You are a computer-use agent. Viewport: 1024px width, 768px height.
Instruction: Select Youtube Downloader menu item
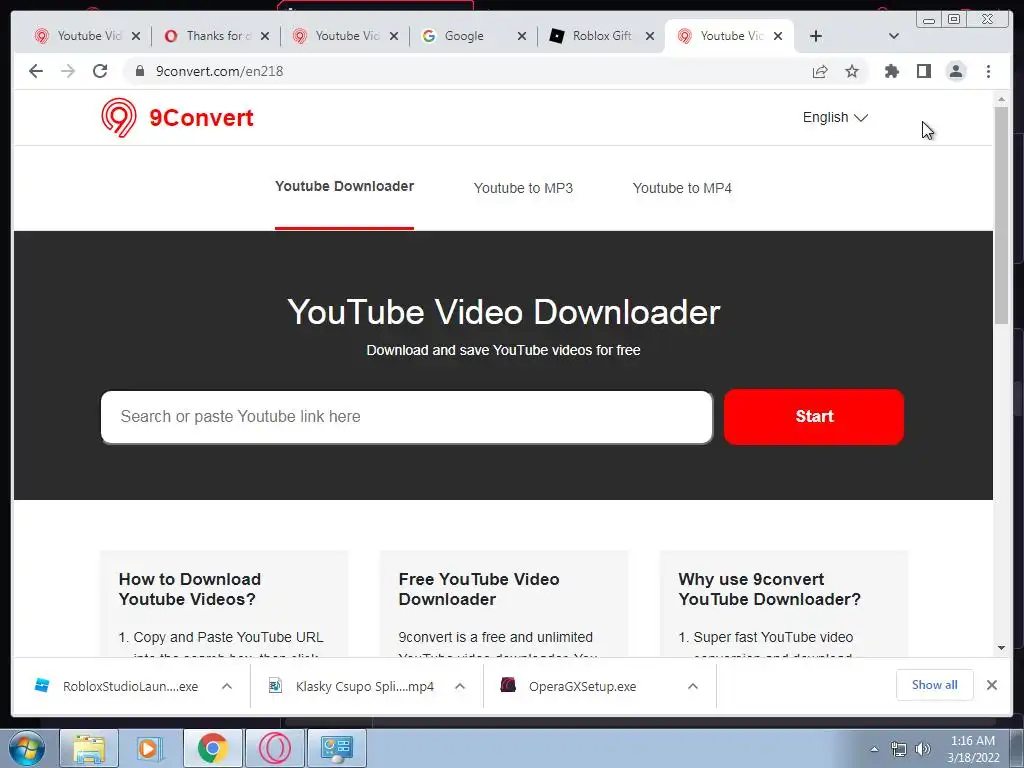[344, 187]
